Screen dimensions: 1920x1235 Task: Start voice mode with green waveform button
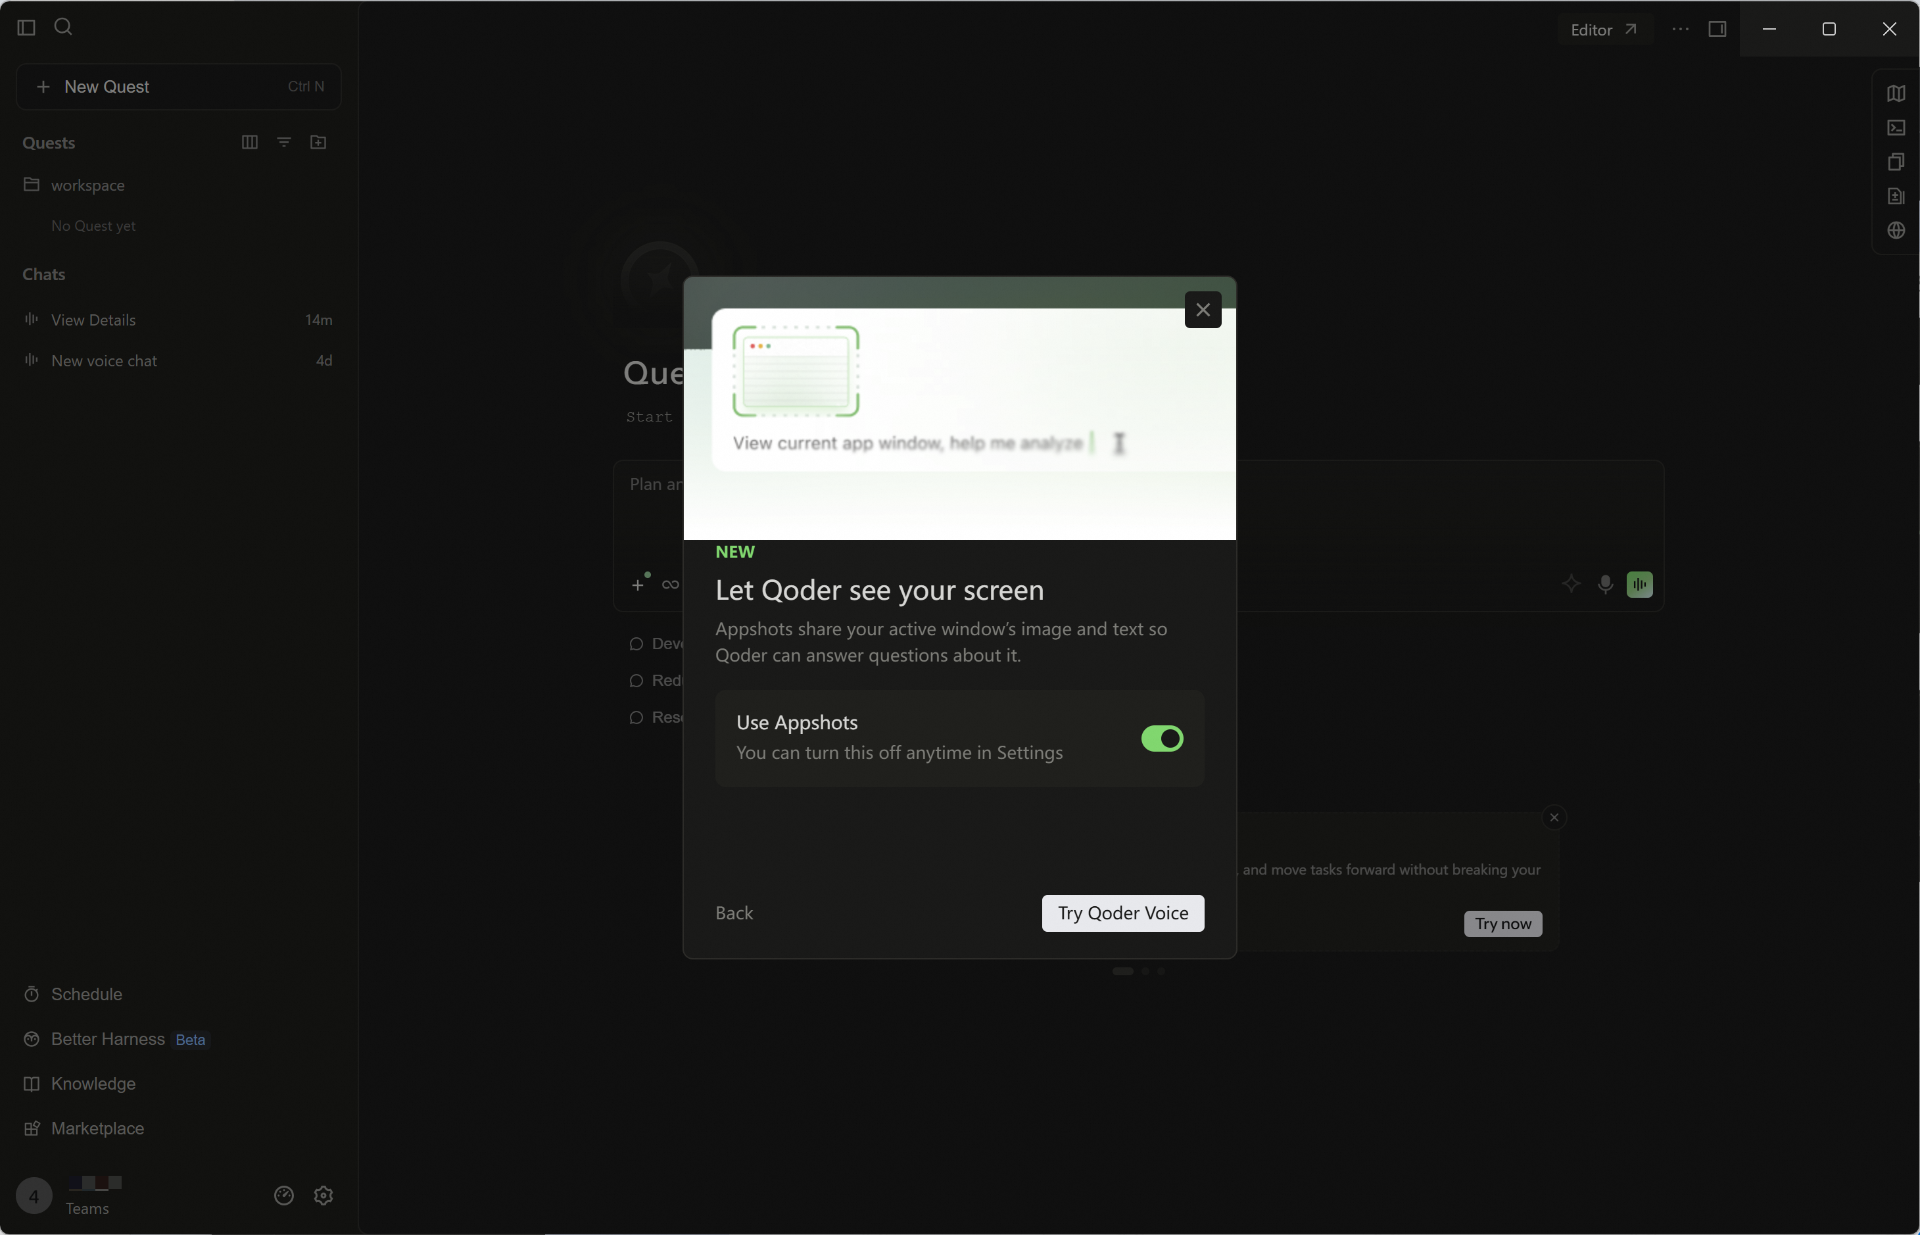coord(1640,584)
